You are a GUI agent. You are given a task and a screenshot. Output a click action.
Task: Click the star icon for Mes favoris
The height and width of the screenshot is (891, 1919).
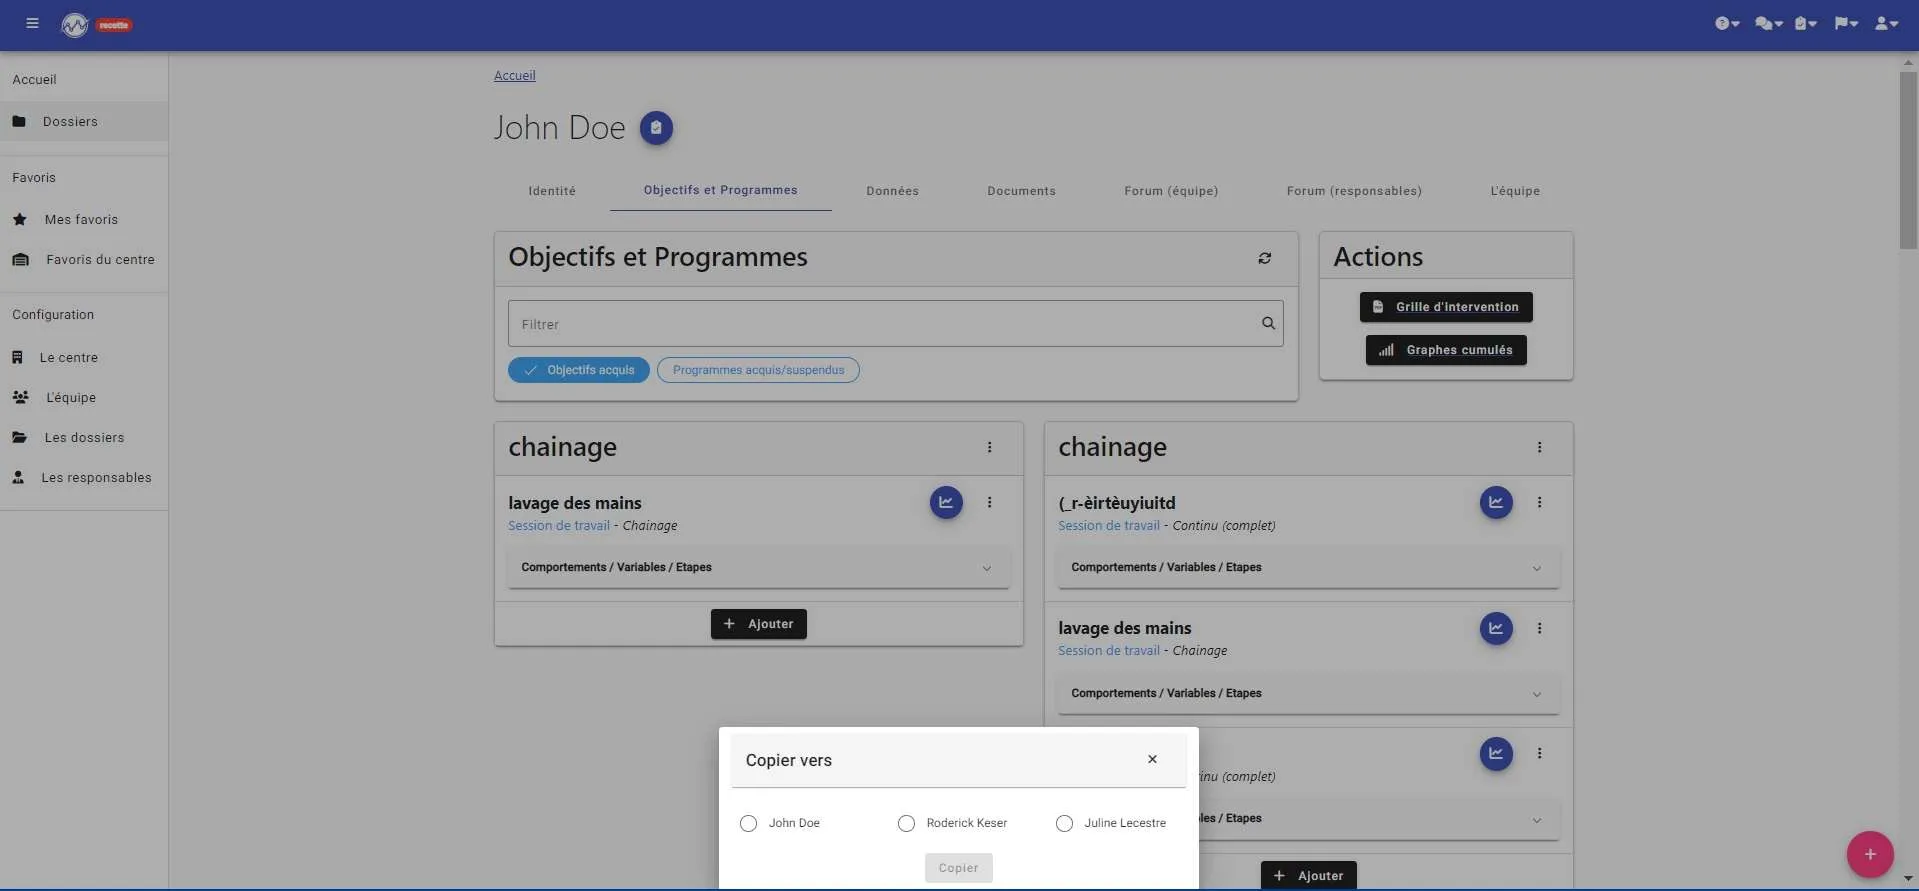tap(20, 219)
